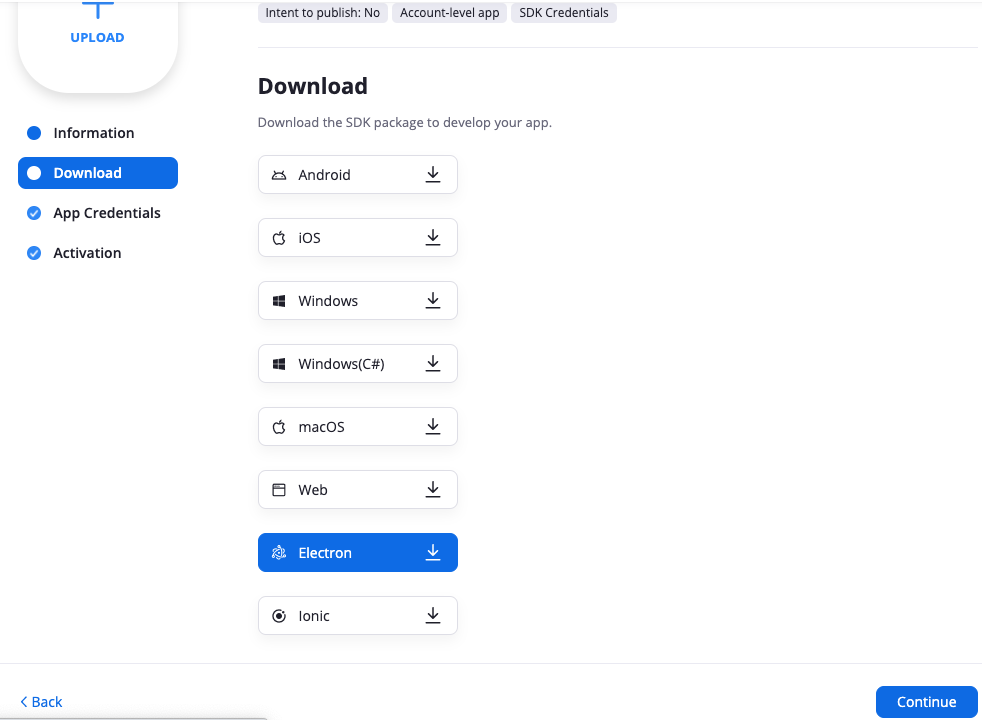
Task: Click the download arrow for Web
Action: (433, 490)
